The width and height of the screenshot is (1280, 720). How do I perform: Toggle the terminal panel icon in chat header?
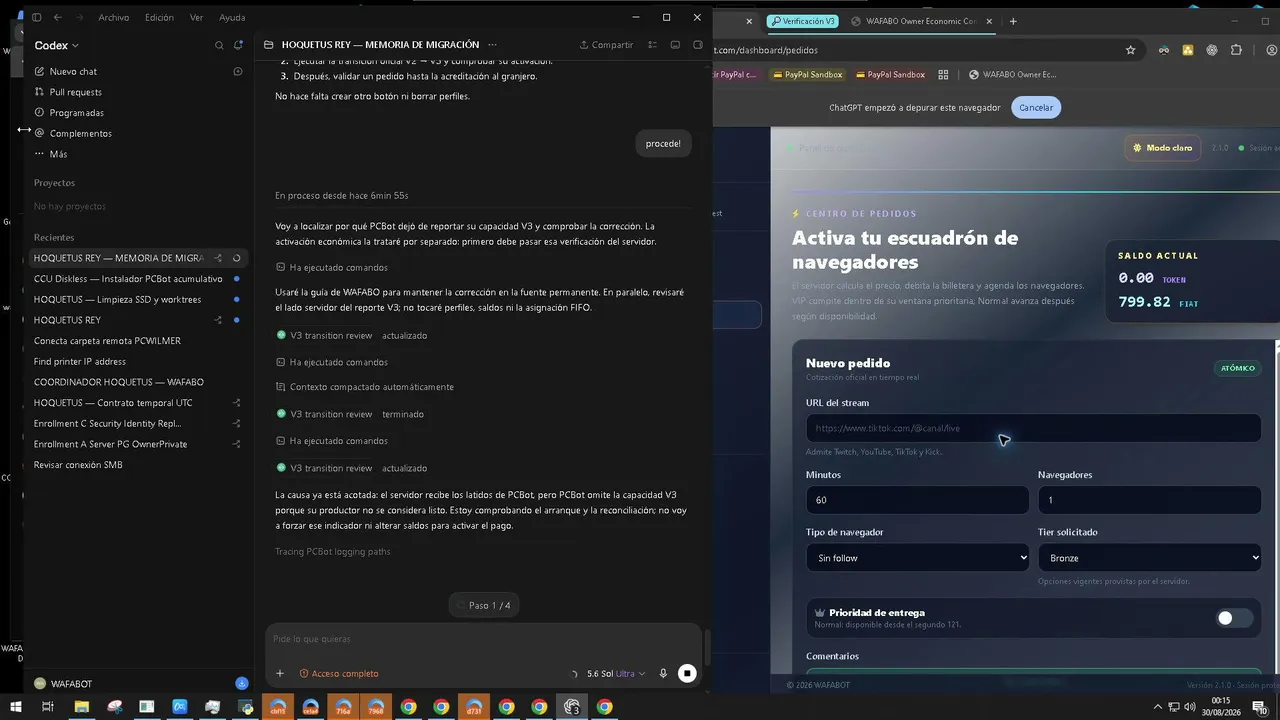(x=675, y=45)
